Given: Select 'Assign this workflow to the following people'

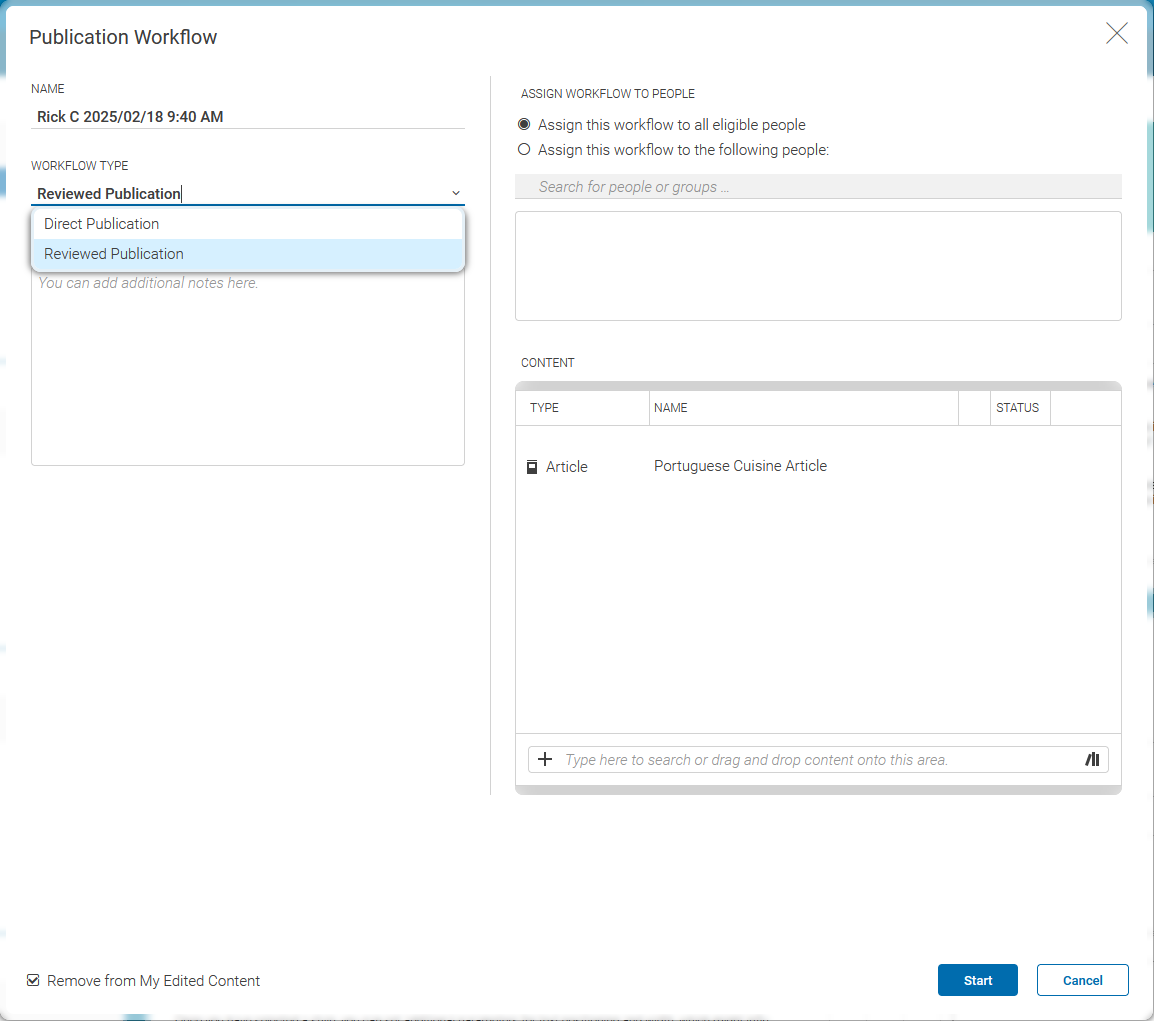Looking at the screenshot, I should coord(524,150).
